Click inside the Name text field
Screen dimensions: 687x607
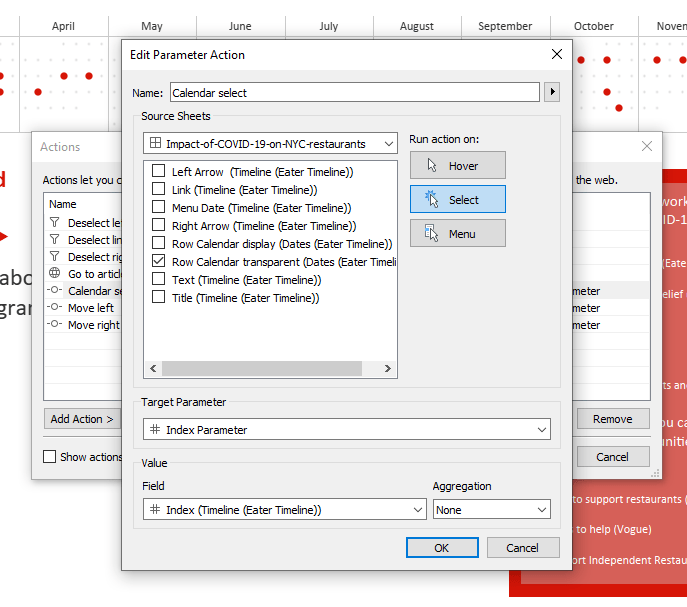tap(355, 93)
